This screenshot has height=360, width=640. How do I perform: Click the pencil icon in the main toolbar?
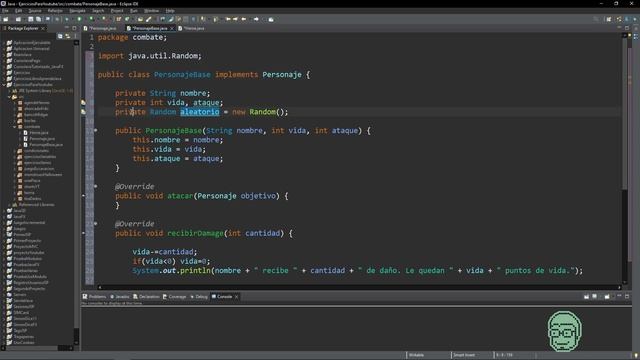click(149, 19)
